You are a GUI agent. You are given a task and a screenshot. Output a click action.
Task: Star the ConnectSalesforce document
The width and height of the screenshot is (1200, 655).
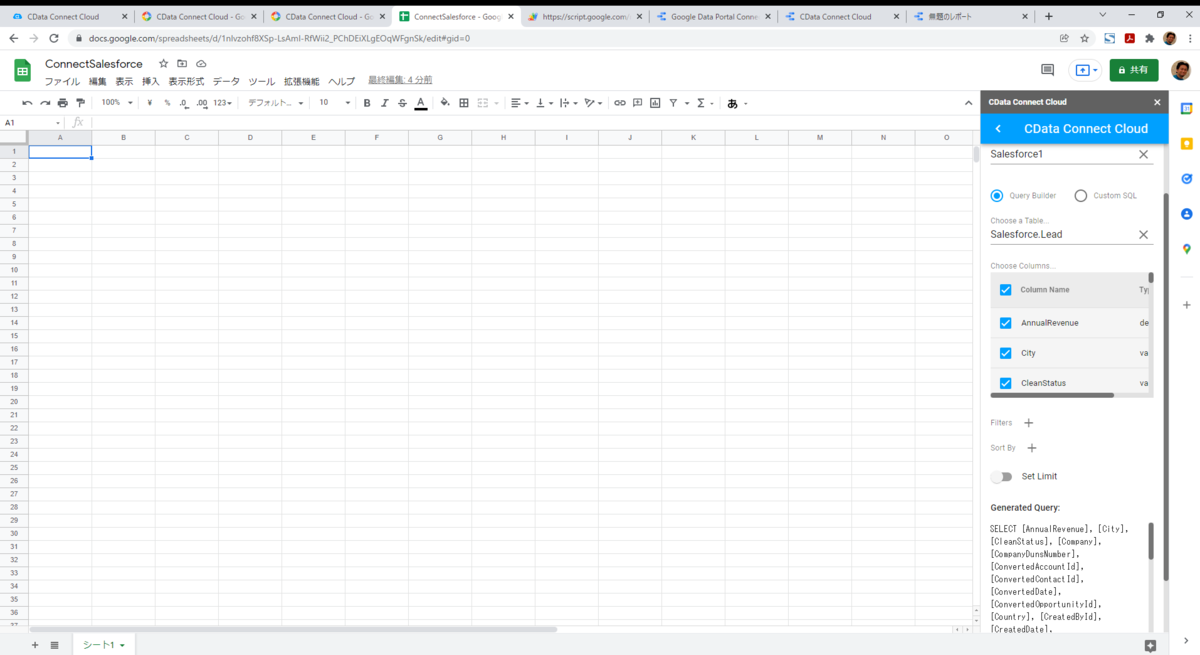(164, 64)
